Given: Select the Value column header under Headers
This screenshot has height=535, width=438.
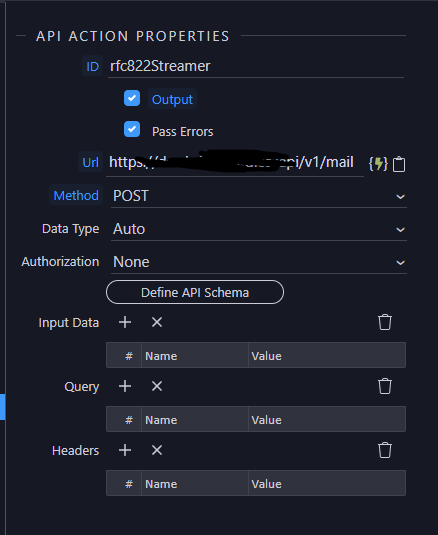Looking at the screenshot, I should point(327,484).
